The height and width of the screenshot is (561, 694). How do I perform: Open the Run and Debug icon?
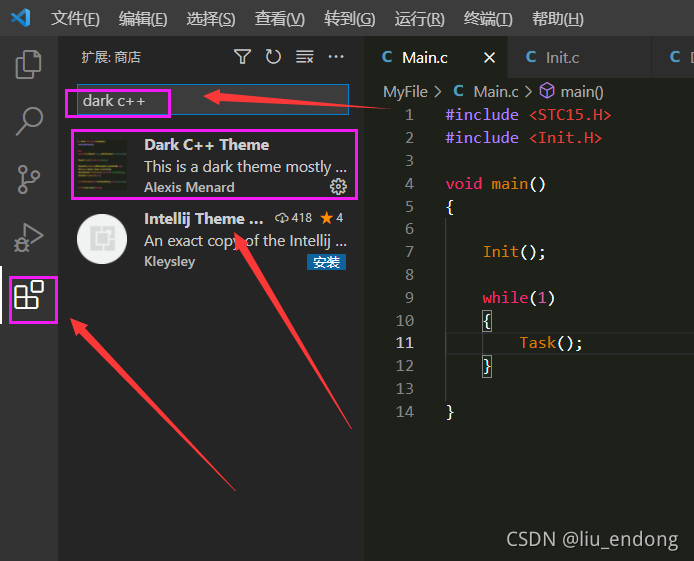(29, 238)
